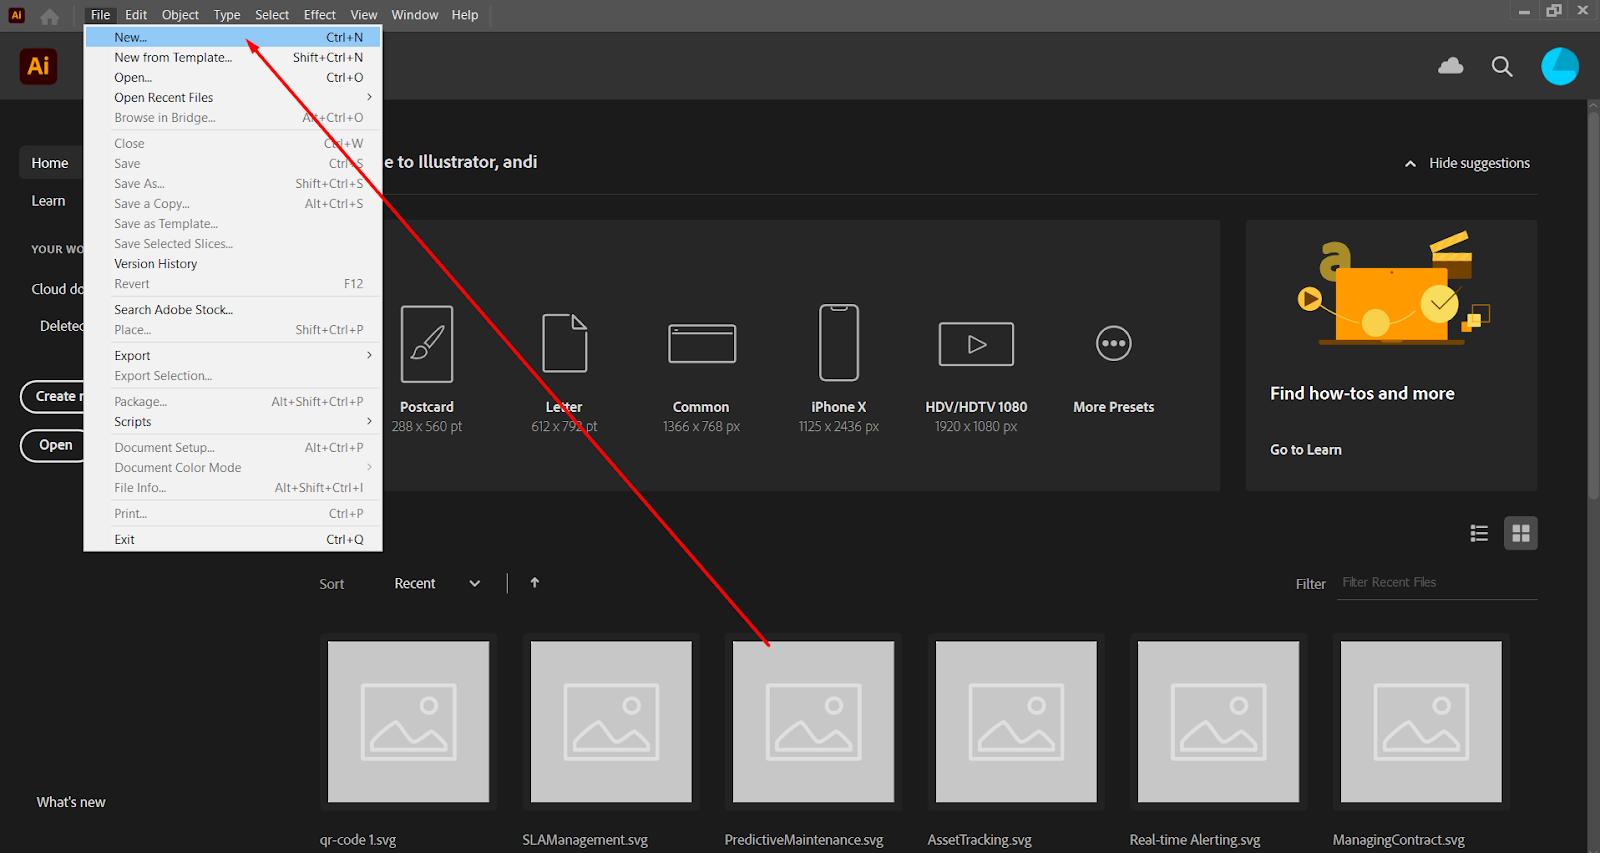Open the Object menu
1600x853 pixels.
[180, 15]
